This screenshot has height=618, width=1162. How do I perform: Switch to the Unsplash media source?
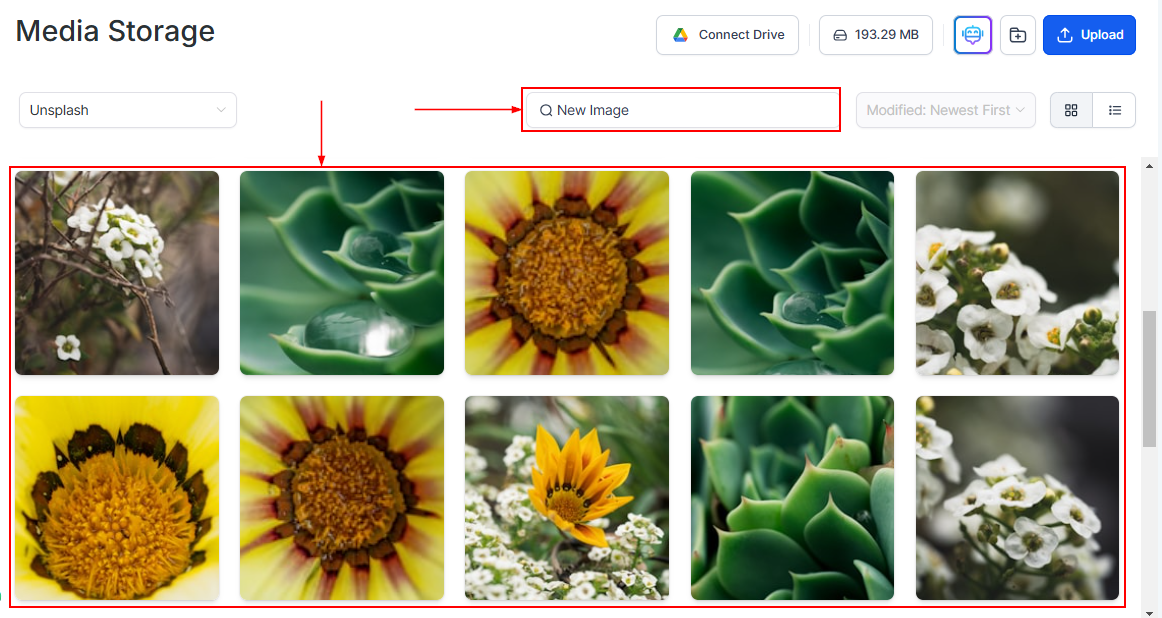(x=127, y=110)
